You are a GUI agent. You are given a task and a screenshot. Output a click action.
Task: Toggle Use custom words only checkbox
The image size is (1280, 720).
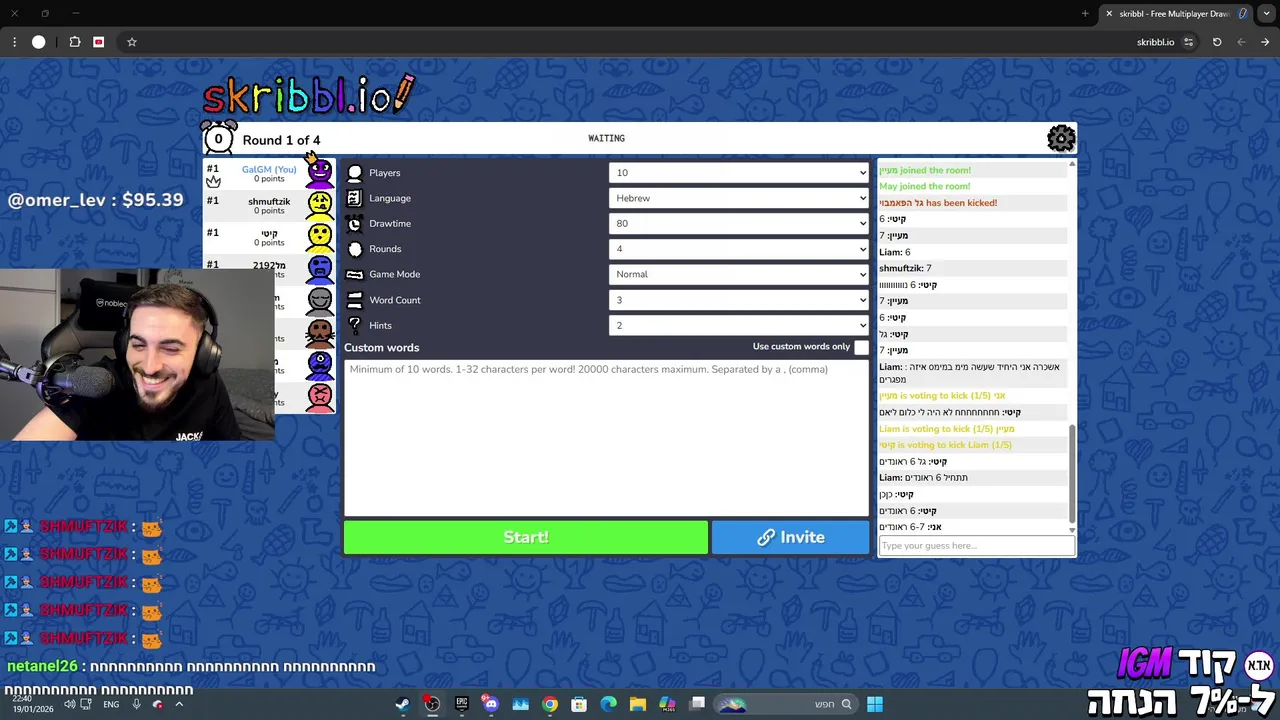(x=861, y=347)
